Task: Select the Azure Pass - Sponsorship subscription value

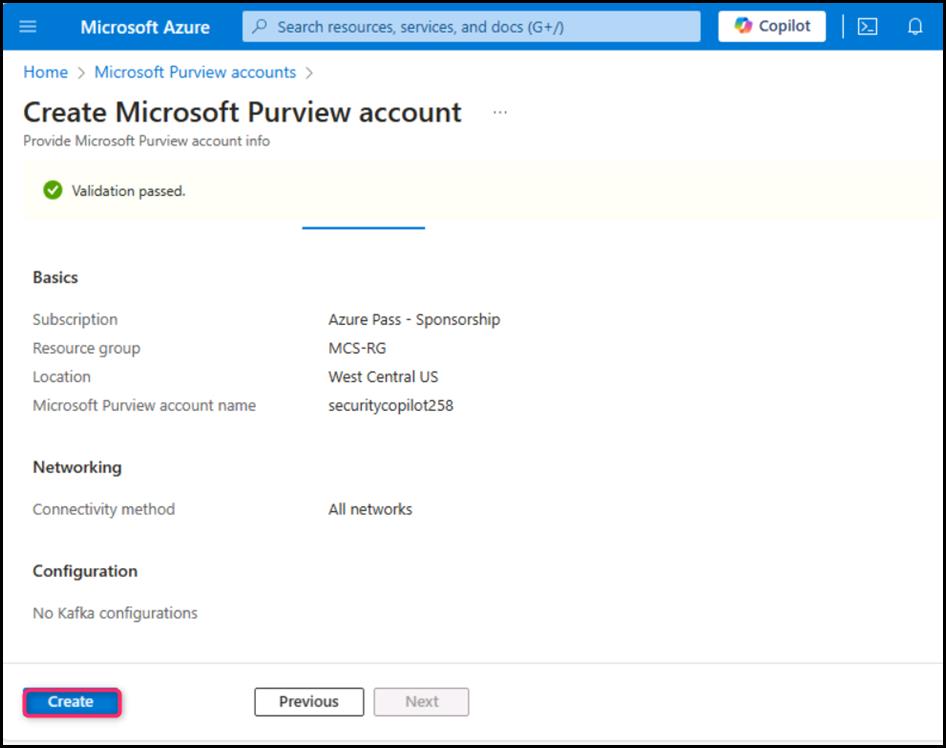Action: (414, 320)
